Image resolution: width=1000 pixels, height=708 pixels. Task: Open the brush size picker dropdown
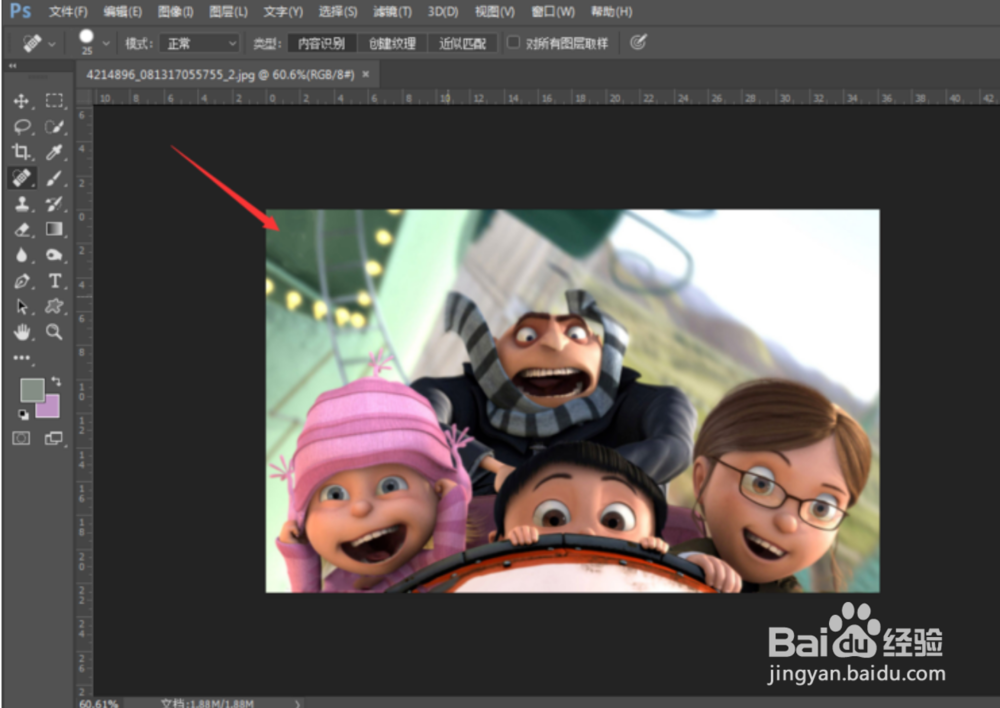106,43
